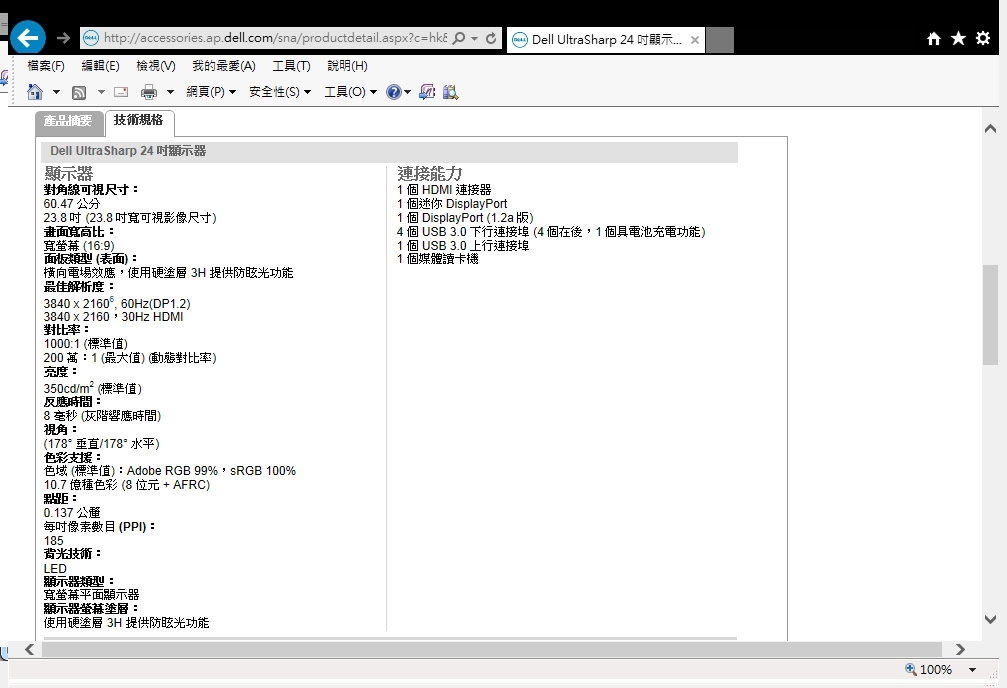Click the Home house icon in the command bar
1007x688 pixels.
pos(35,92)
